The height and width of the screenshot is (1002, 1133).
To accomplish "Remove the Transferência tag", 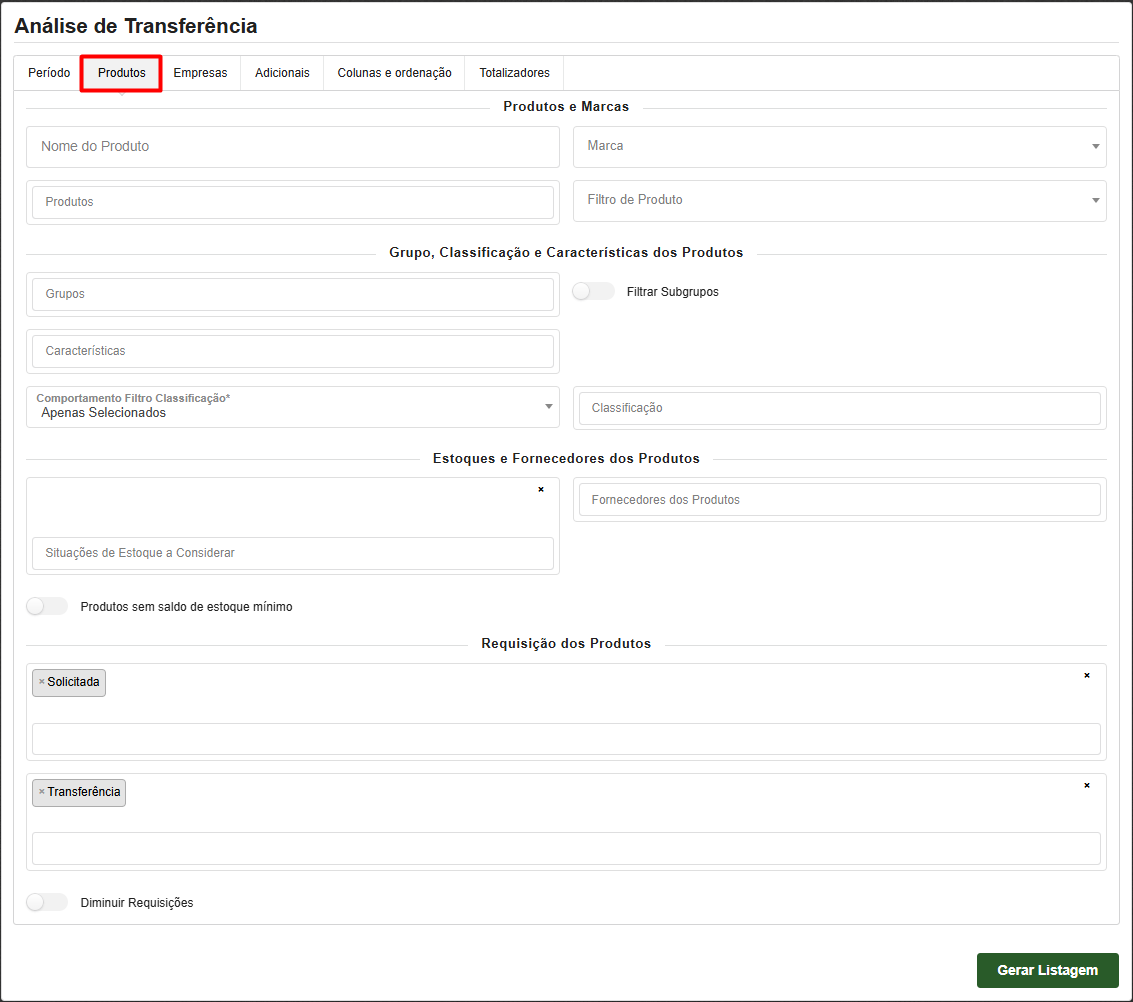I will tap(42, 792).
